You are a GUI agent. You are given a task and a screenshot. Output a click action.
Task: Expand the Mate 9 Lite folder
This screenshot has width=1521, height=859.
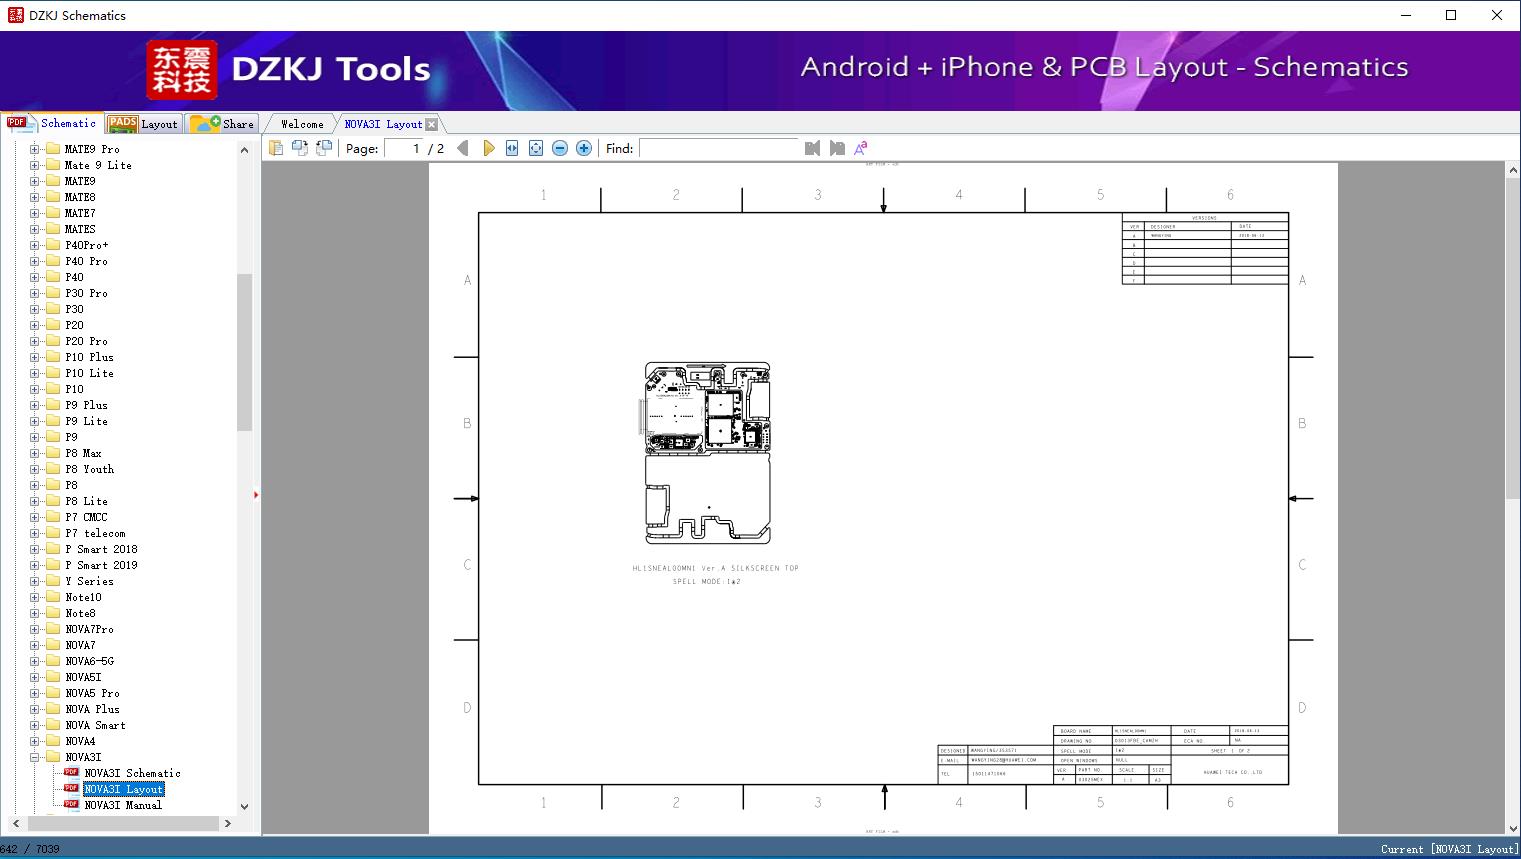[35, 165]
